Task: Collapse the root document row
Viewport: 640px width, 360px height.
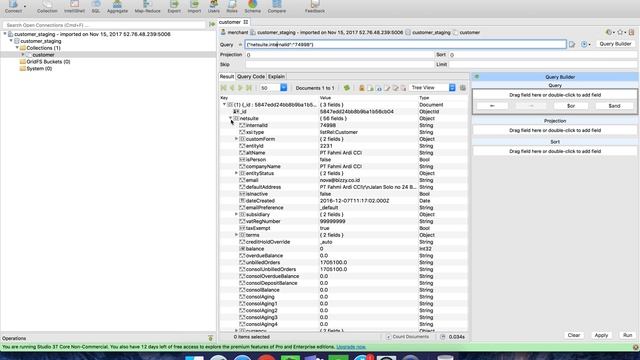Action: [x=224, y=104]
